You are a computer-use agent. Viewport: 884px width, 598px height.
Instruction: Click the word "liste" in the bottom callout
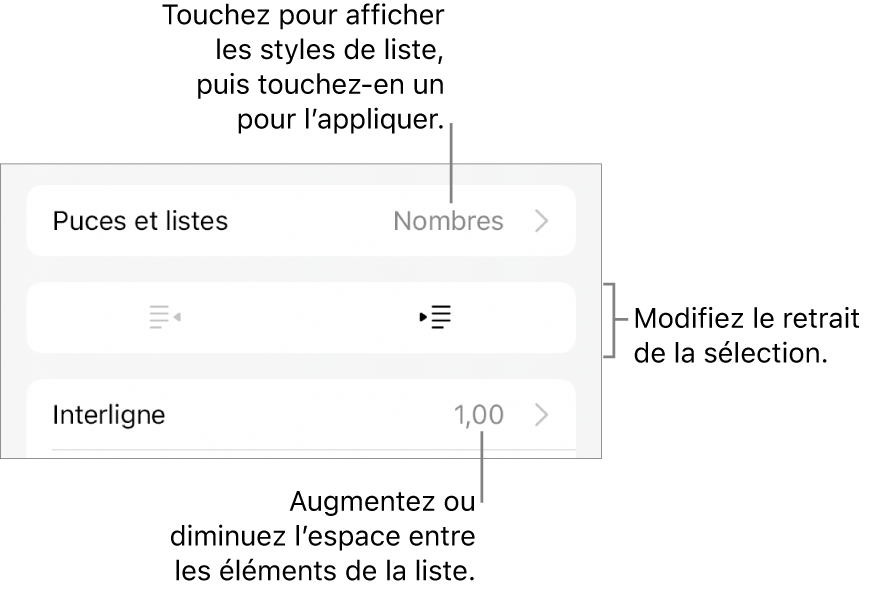tap(440, 574)
